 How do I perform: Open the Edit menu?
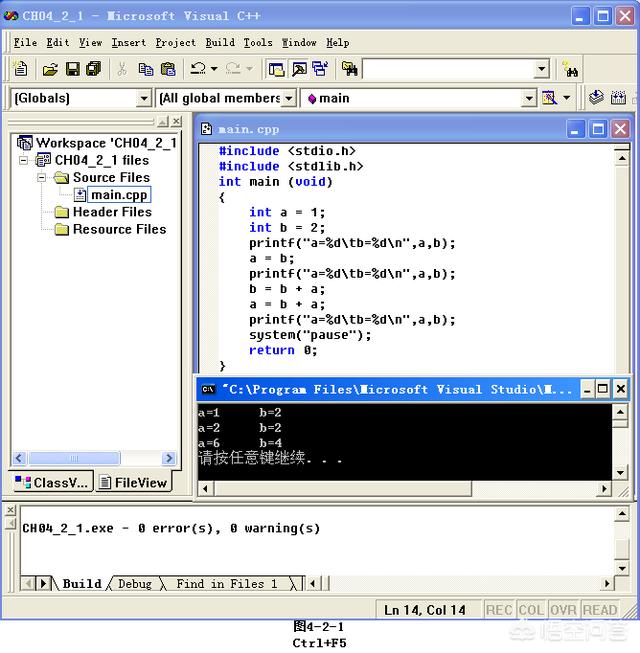[x=57, y=42]
